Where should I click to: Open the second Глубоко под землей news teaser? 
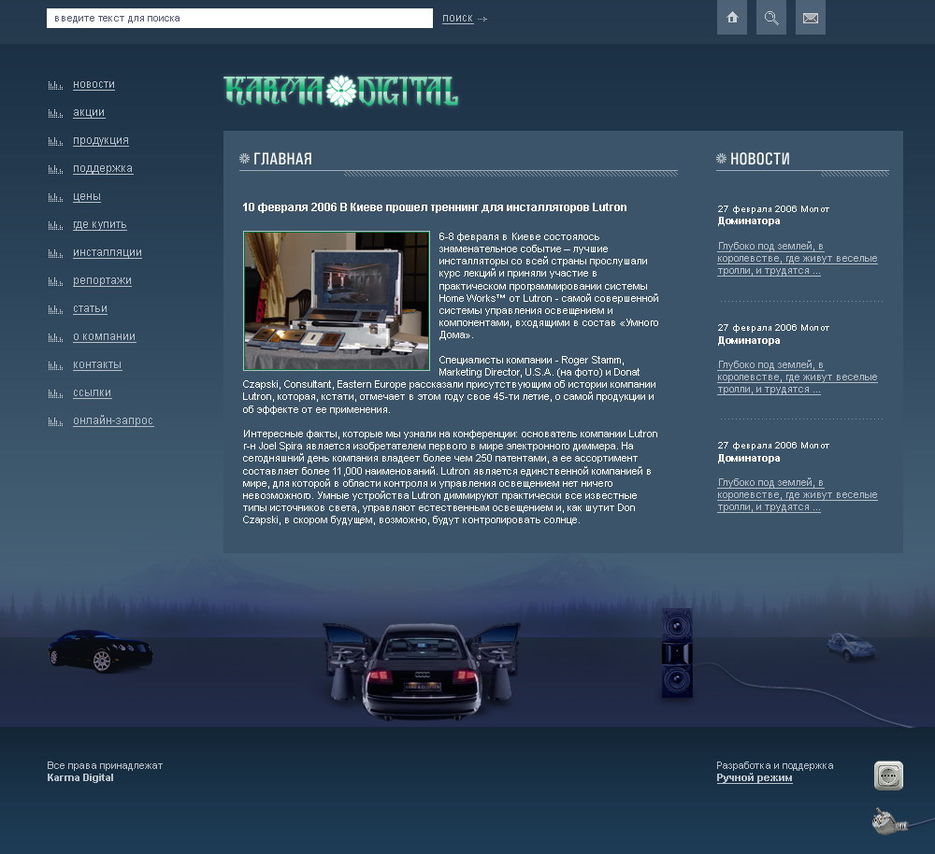click(797, 377)
